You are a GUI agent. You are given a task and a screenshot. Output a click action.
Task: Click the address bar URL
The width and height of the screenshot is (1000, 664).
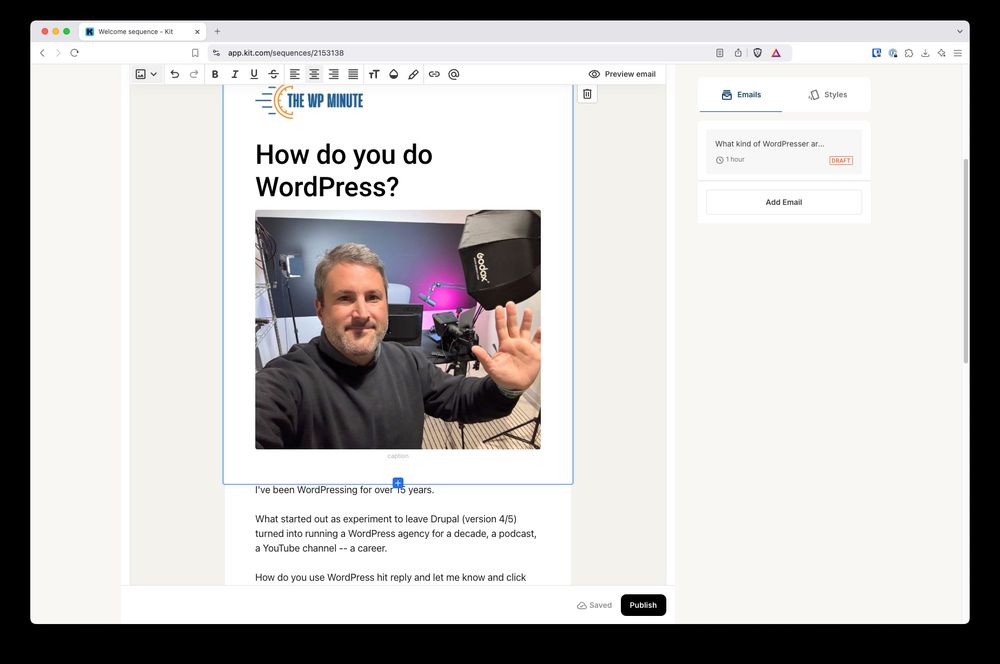286,53
